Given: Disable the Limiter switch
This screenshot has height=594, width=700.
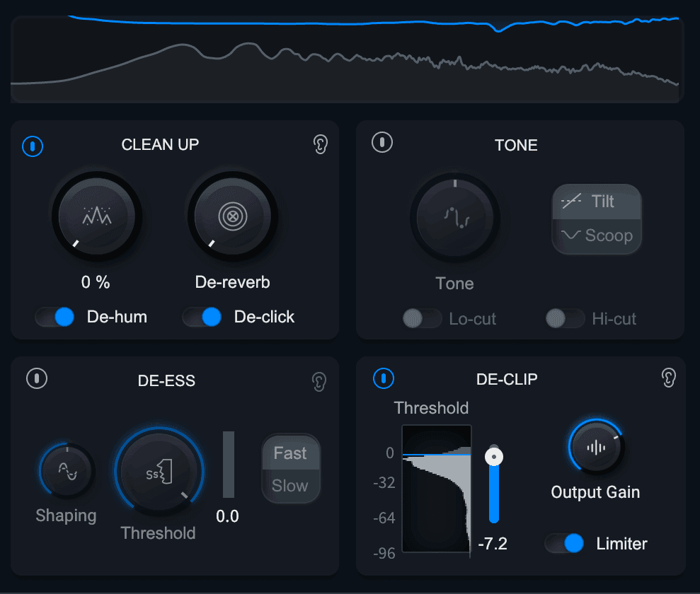Looking at the screenshot, I should point(564,543).
